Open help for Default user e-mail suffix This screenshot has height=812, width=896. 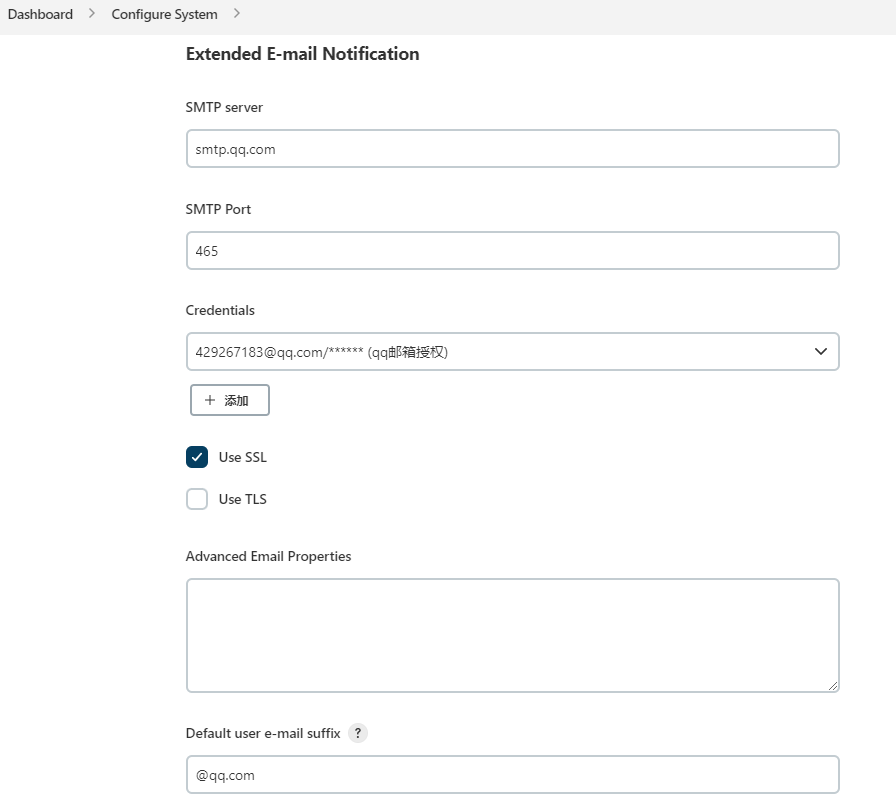358,733
